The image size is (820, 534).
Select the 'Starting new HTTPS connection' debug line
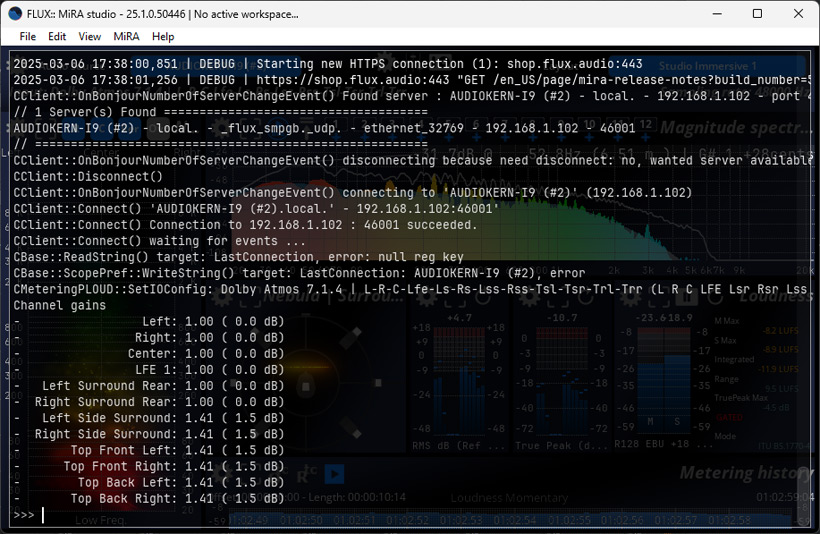[328, 64]
